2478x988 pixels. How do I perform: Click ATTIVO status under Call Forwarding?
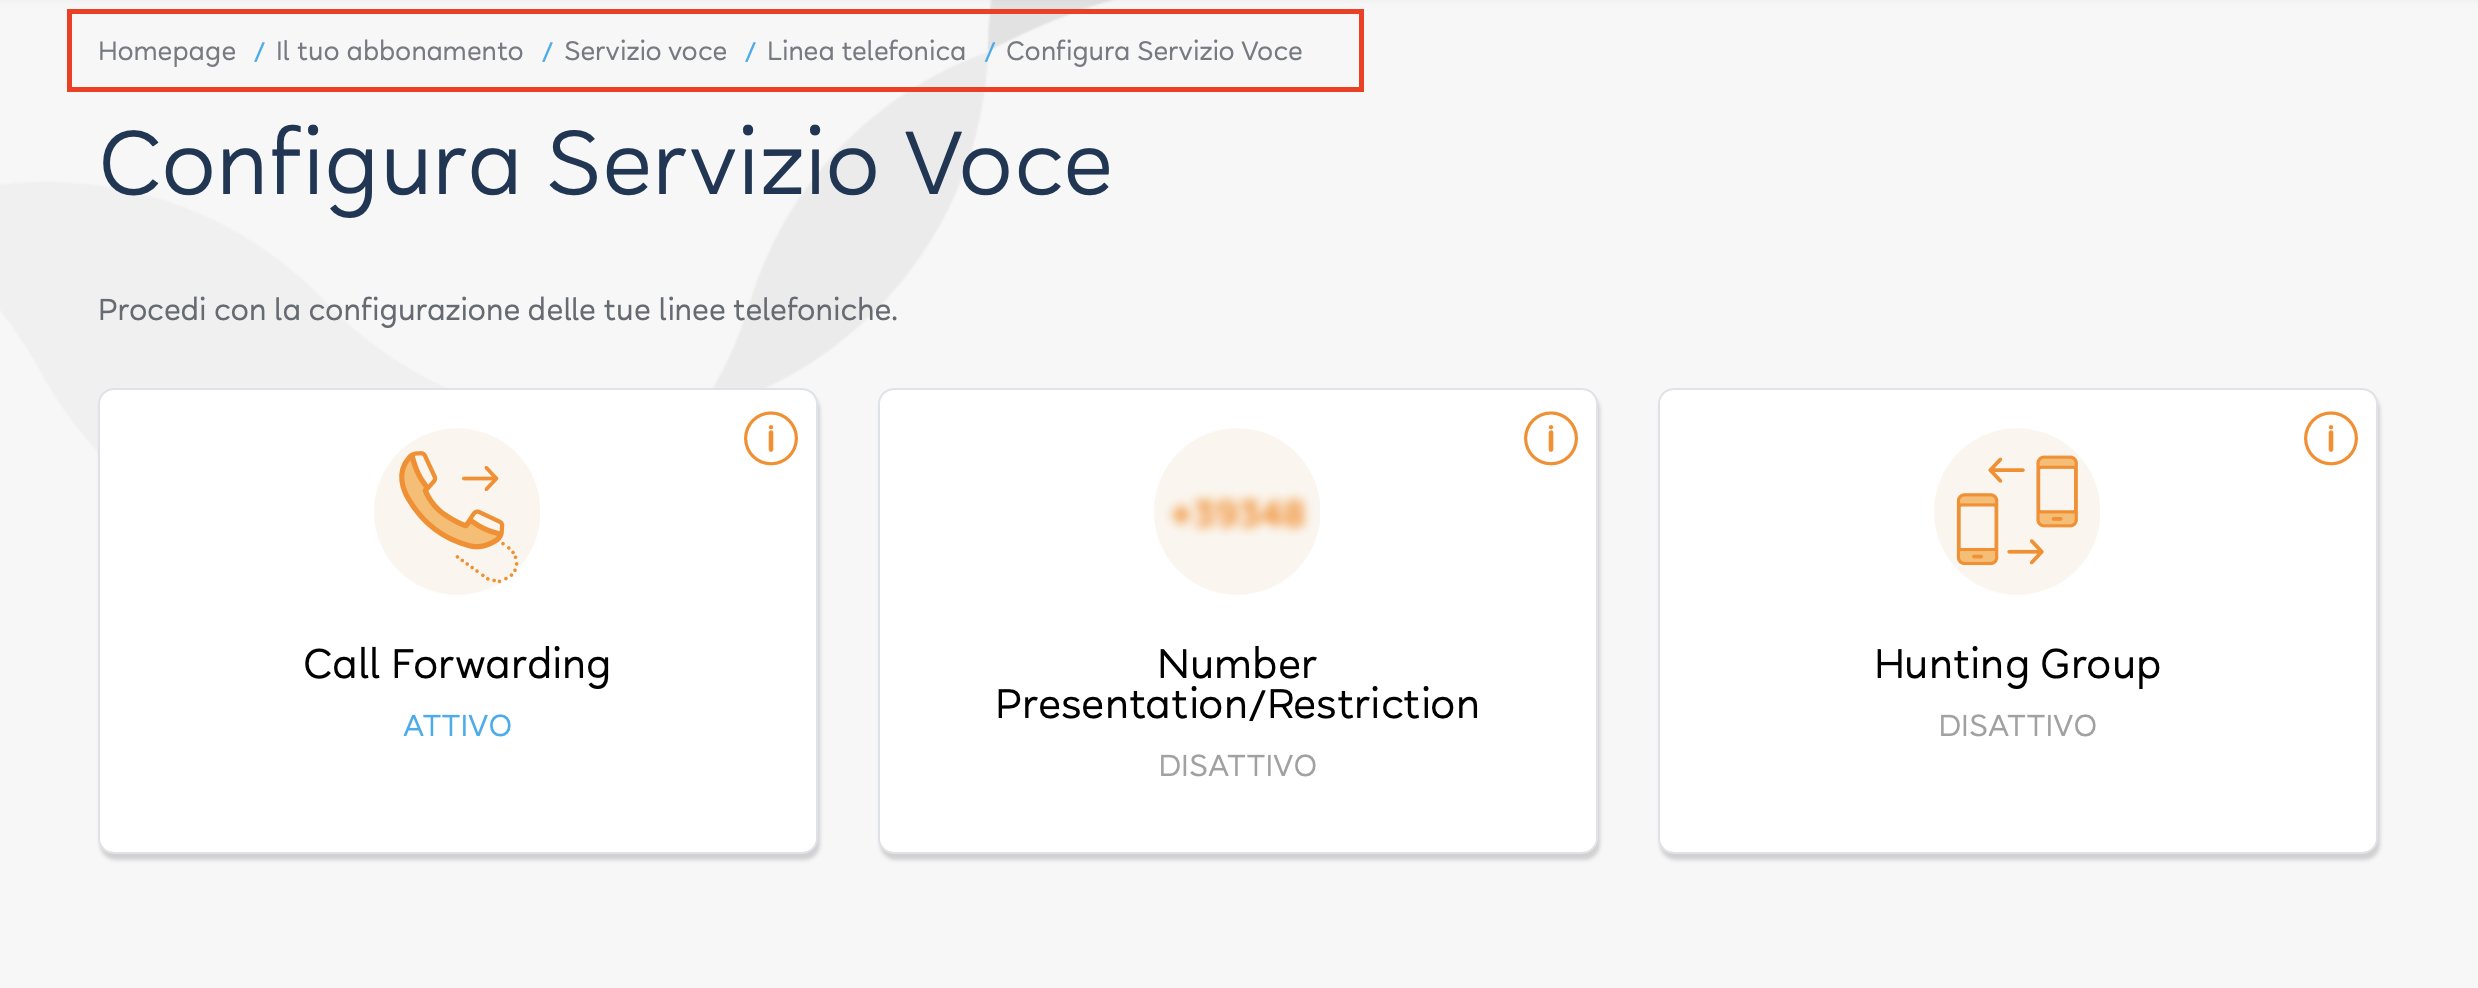pos(457,725)
